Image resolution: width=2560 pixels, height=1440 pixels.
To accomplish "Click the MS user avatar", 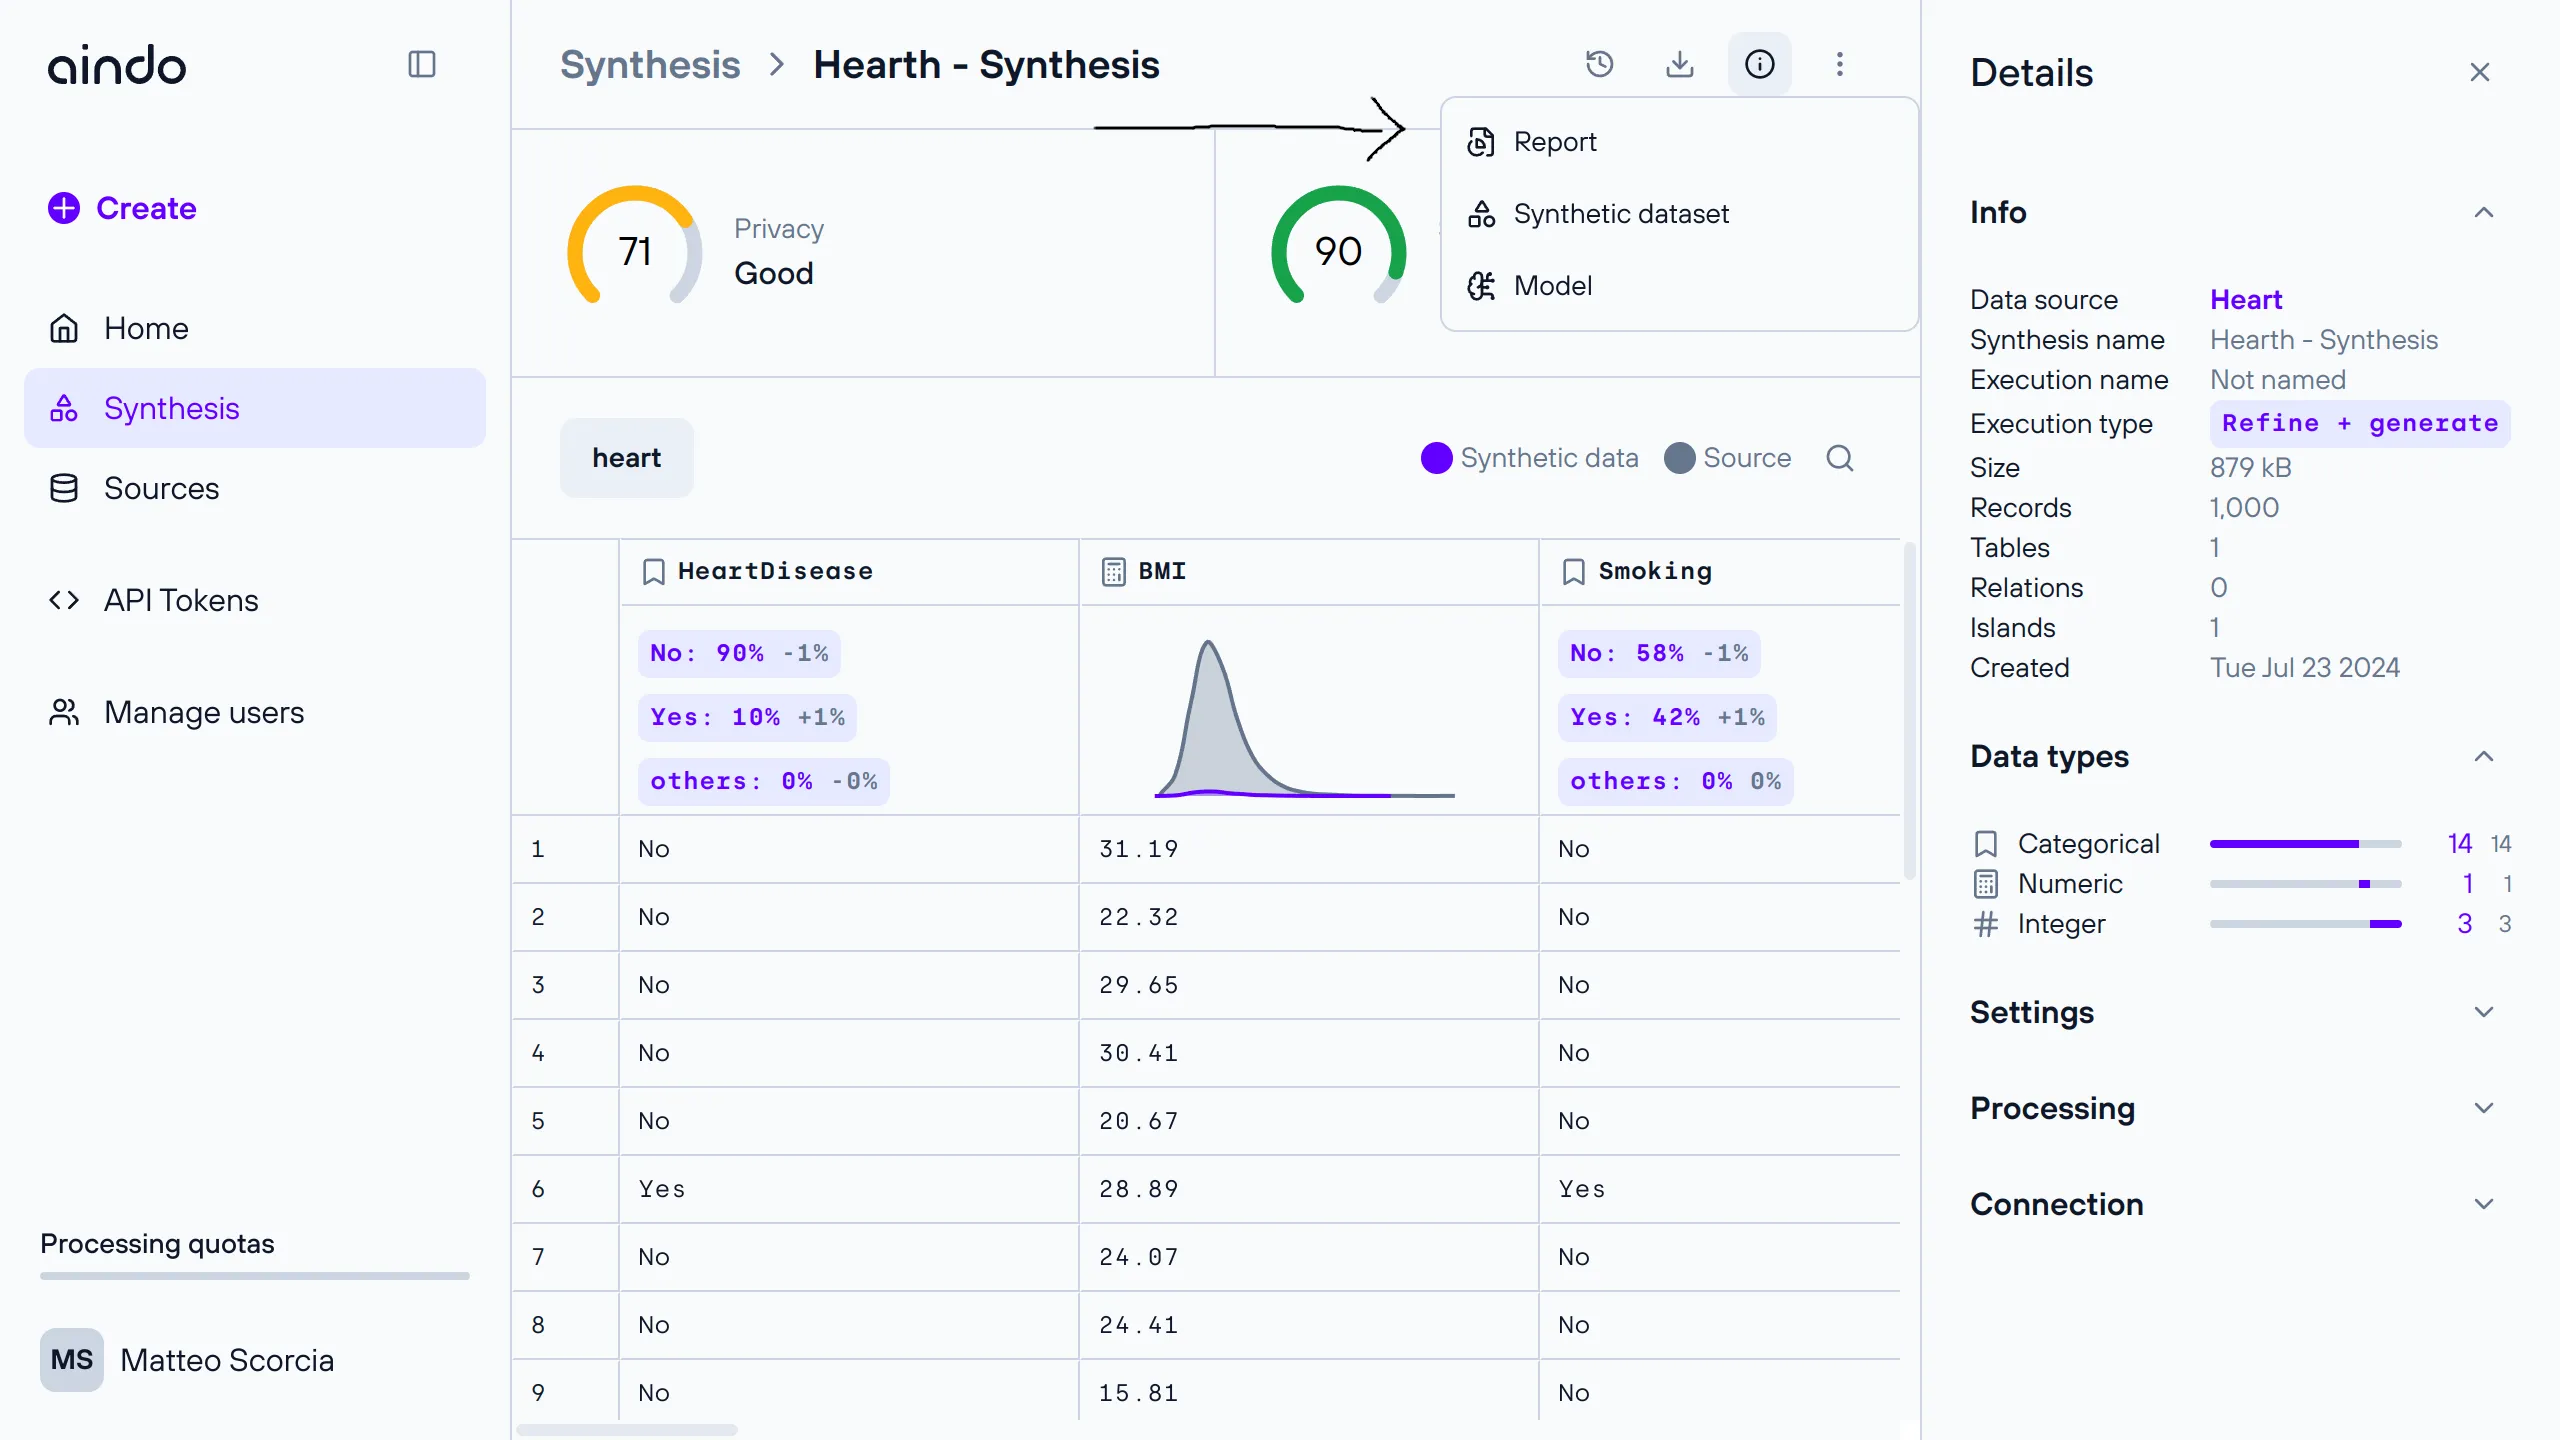I will 72,1360.
